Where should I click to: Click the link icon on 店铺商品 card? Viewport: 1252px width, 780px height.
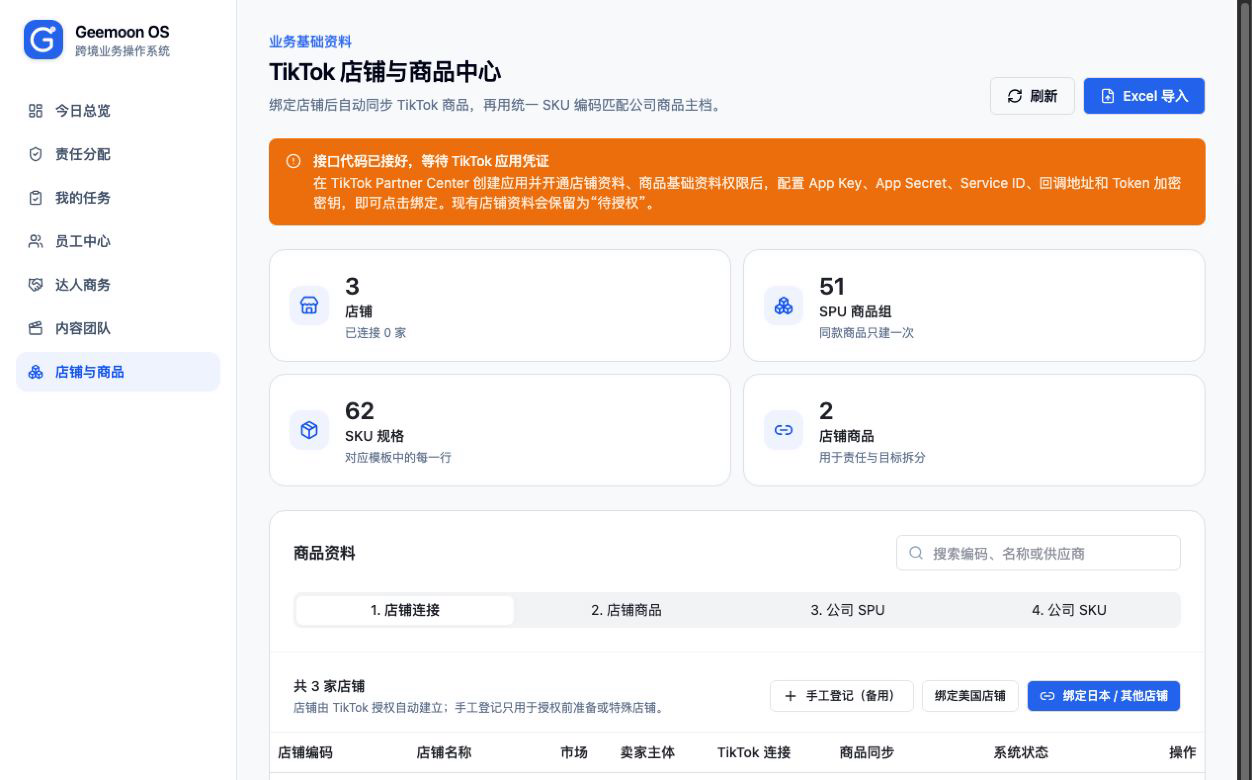click(x=783, y=430)
